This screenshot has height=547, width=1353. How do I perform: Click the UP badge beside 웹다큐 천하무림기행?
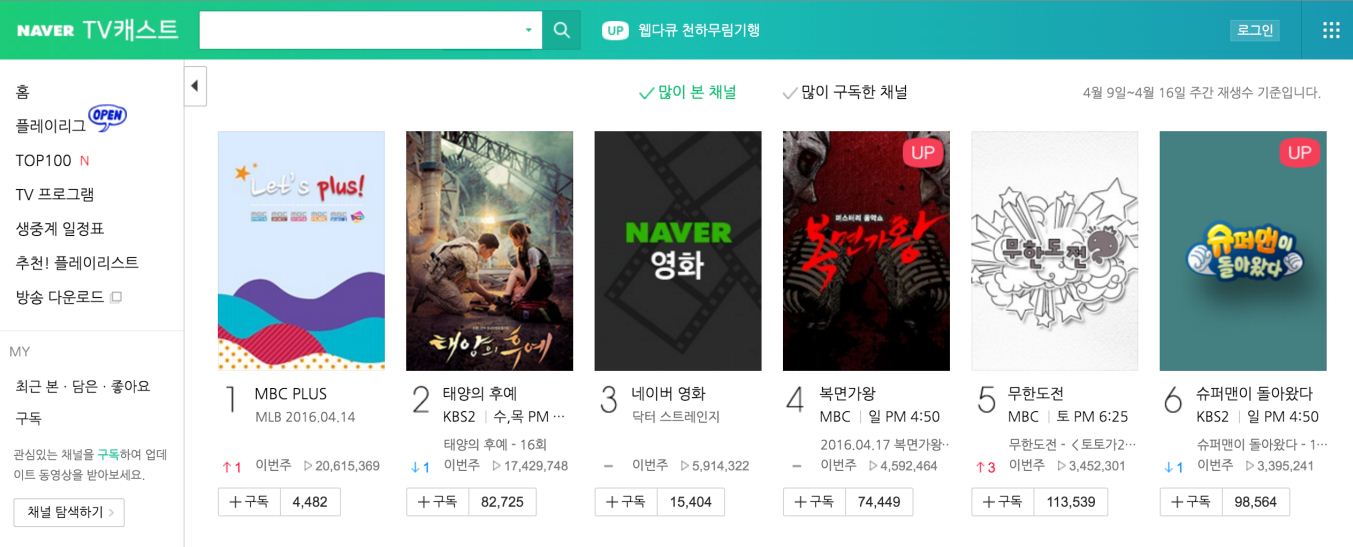[x=615, y=31]
